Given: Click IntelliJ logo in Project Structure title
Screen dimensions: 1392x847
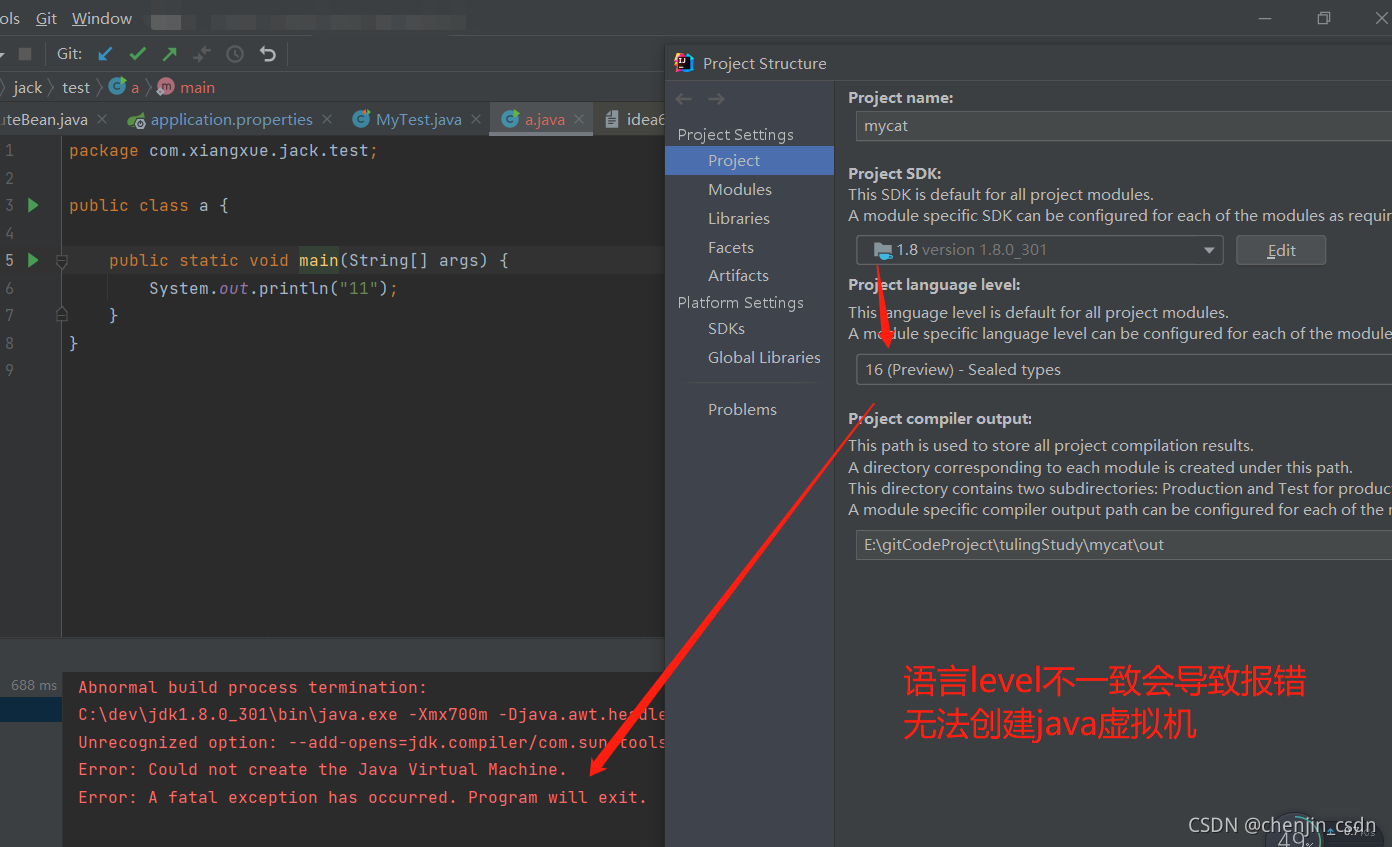Looking at the screenshot, I should (x=684, y=63).
